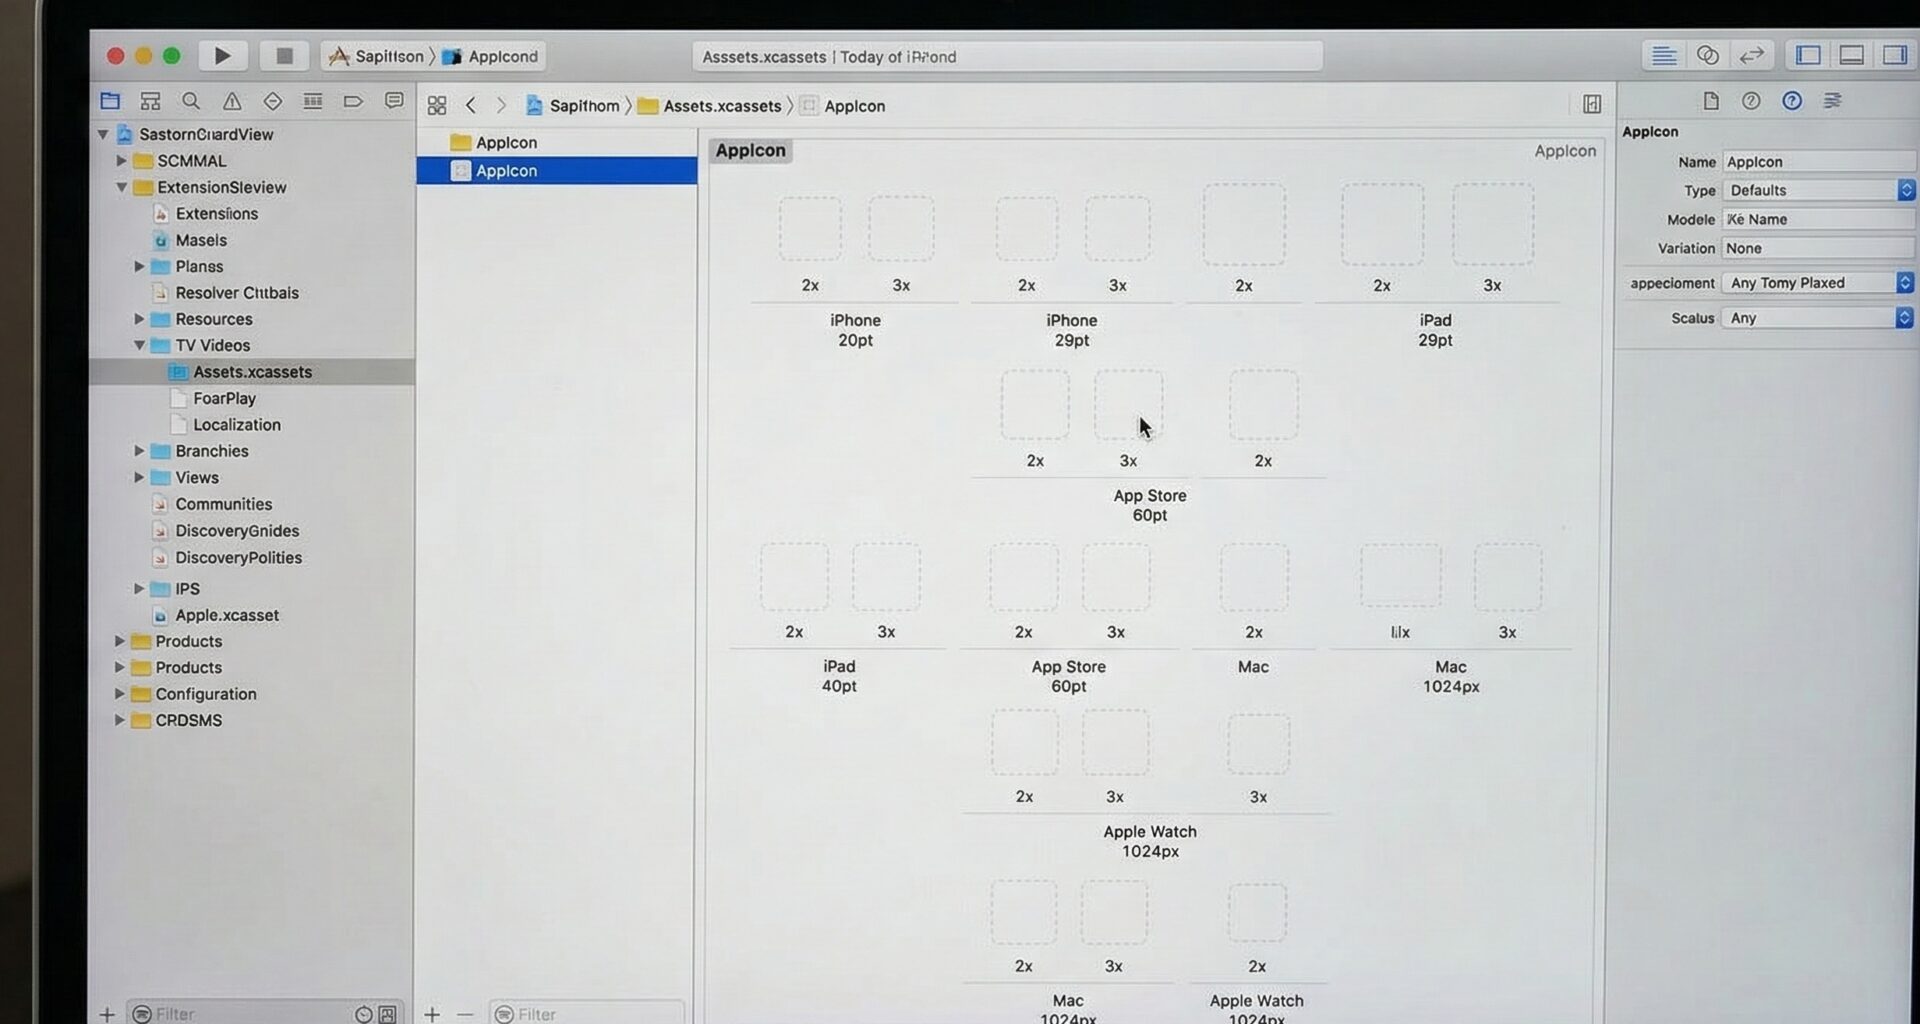Viewport: 1920px width, 1024px height.
Task: Open the Version editor arrows icon
Action: [1751, 56]
